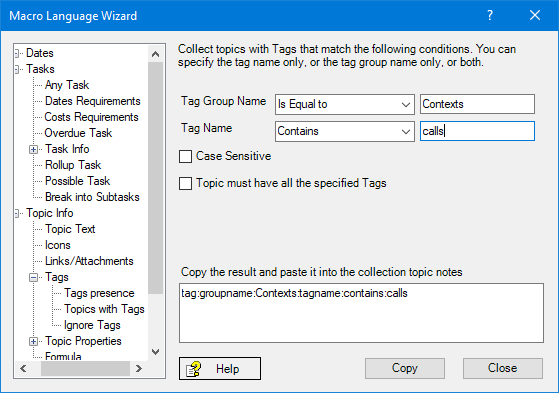Select Any Task in the tree

67,85
